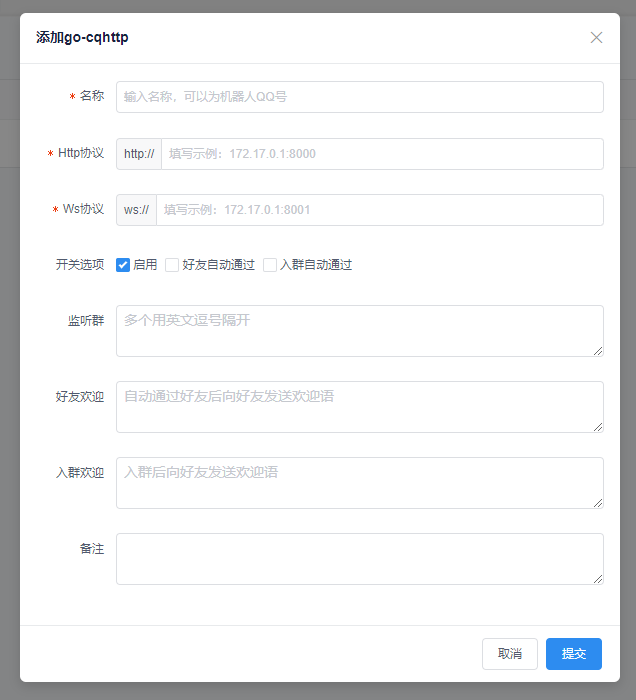This screenshot has width=636, height=700.
Task: Enable 好友自动通过 checkbox
Action: (172, 265)
